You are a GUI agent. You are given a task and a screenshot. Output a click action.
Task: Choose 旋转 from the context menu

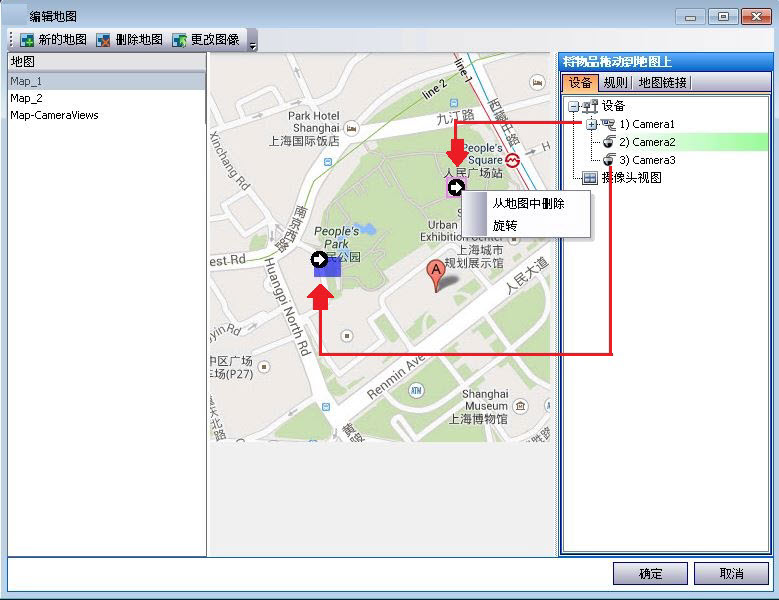click(x=528, y=225)
